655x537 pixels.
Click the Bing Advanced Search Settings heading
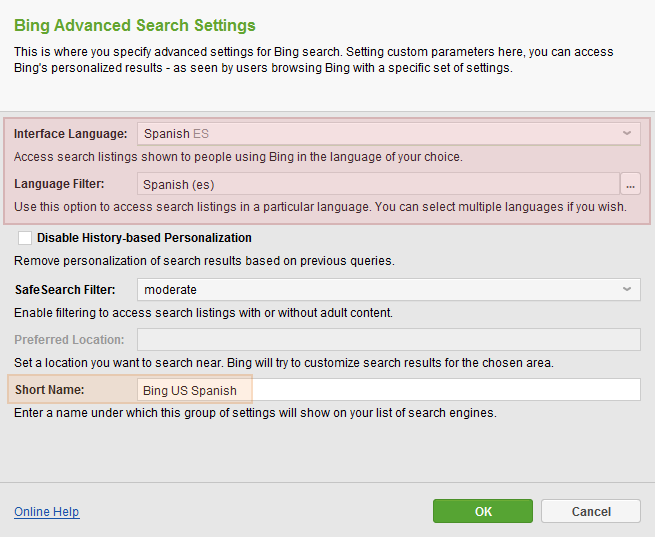tap(135, 25)
